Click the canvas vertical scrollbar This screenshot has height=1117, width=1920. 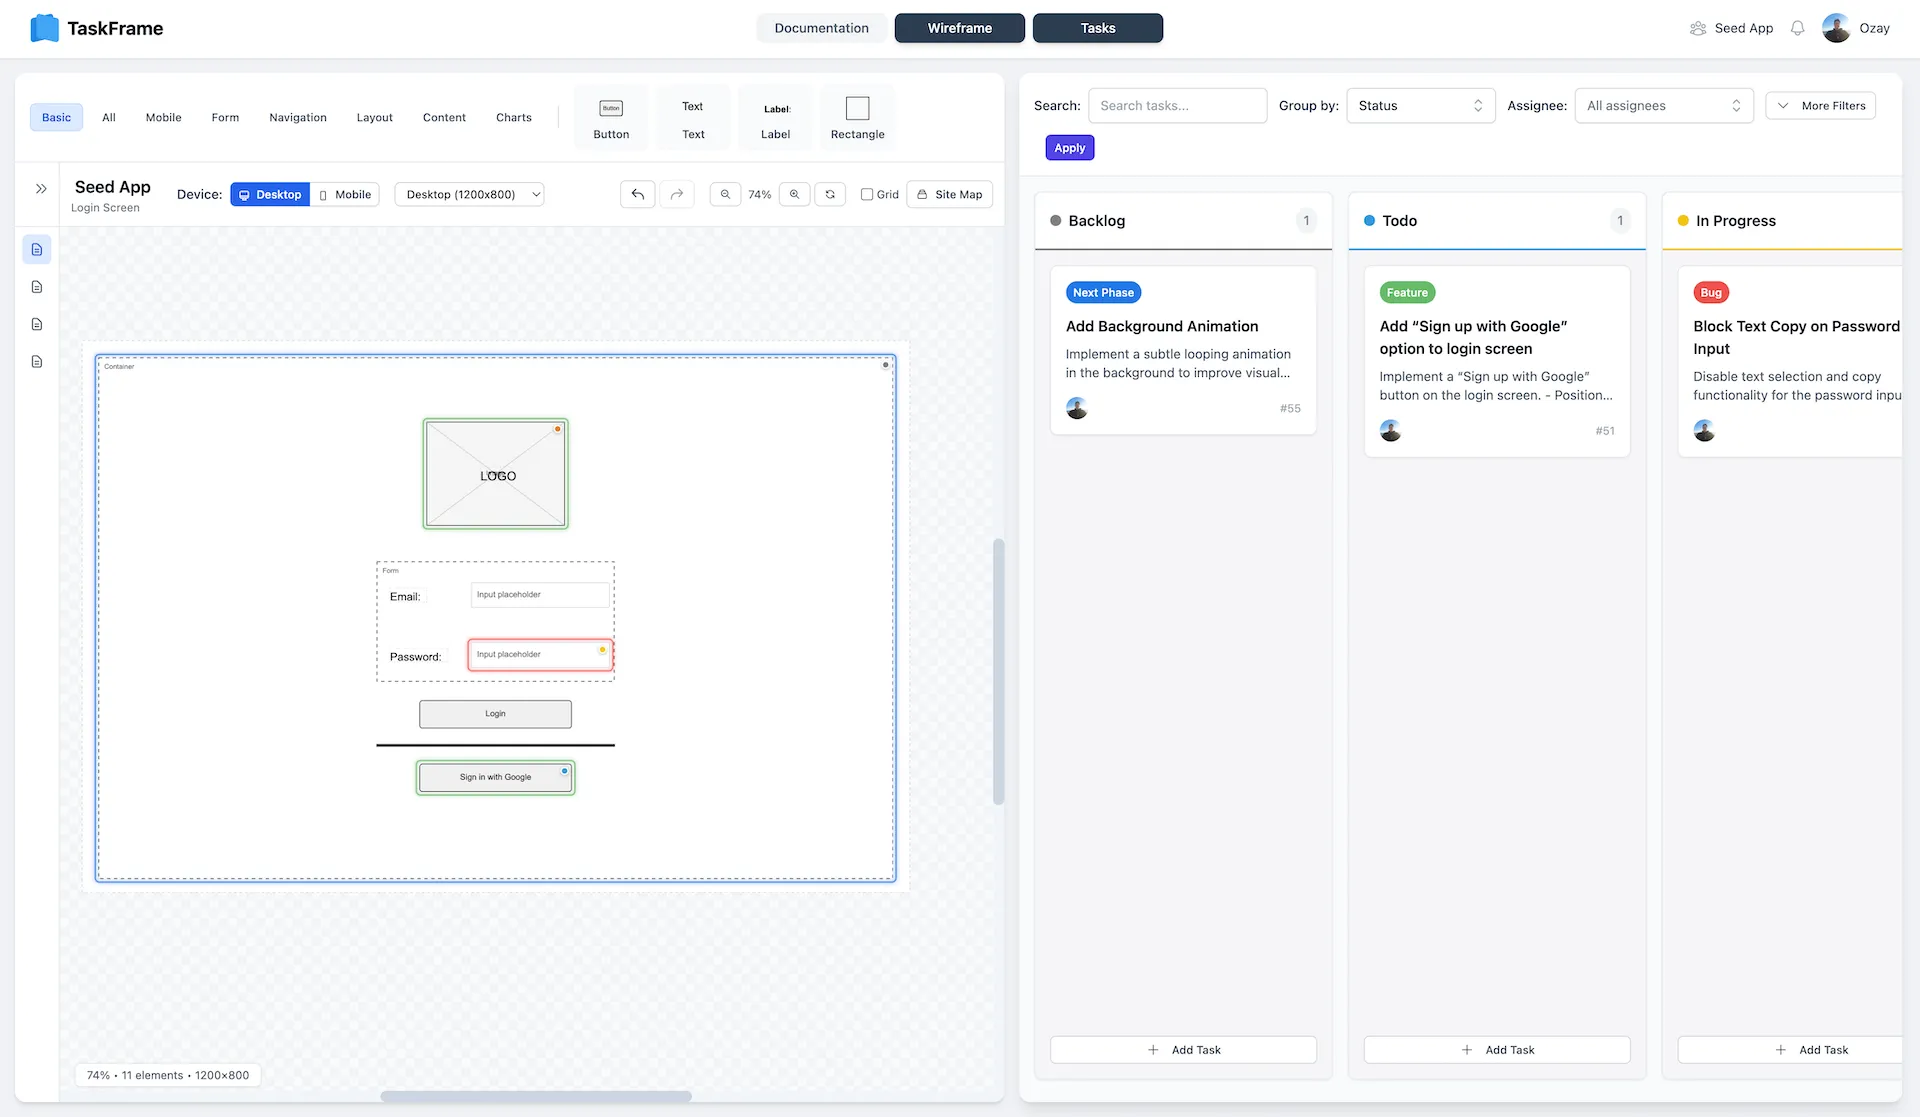pos(998,672)
